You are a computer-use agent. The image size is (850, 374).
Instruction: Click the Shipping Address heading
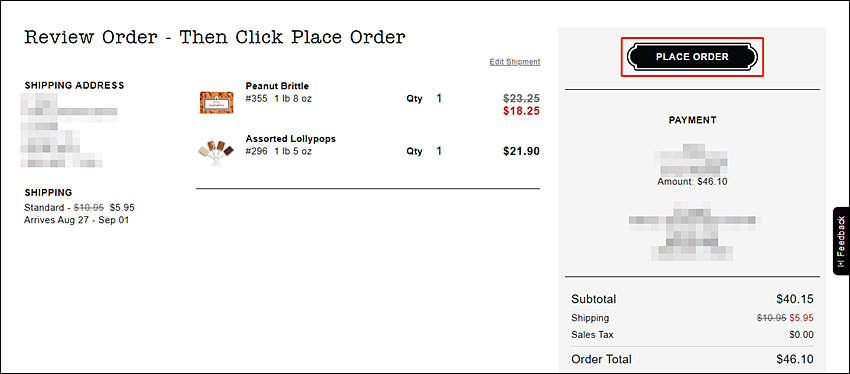tap(74, 85)
